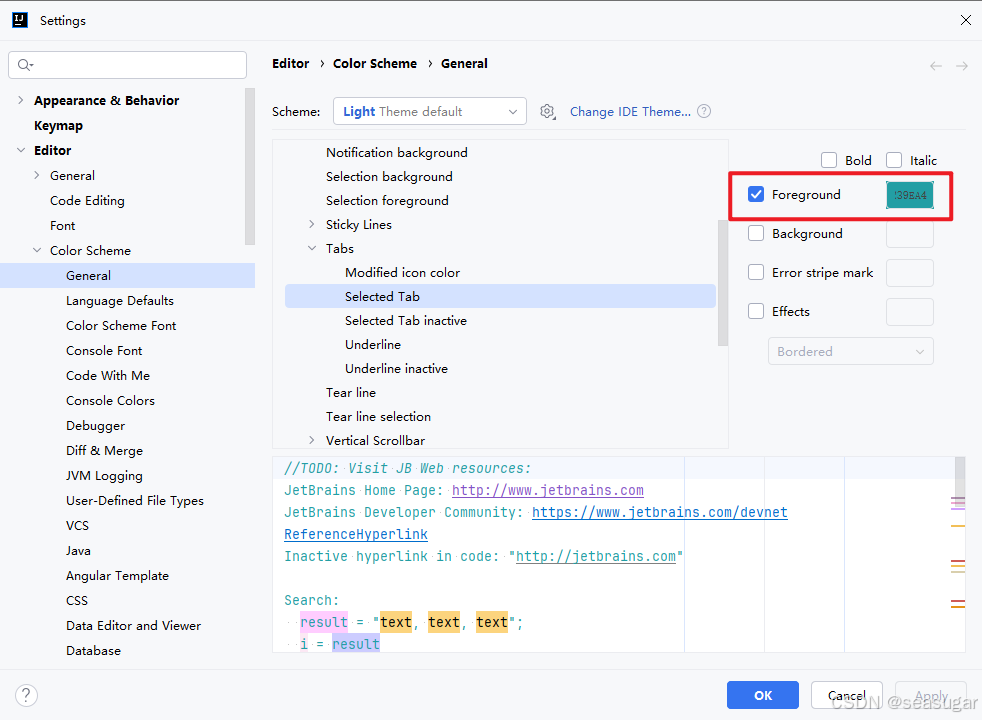Select Tear line selection item

point(378,416)
